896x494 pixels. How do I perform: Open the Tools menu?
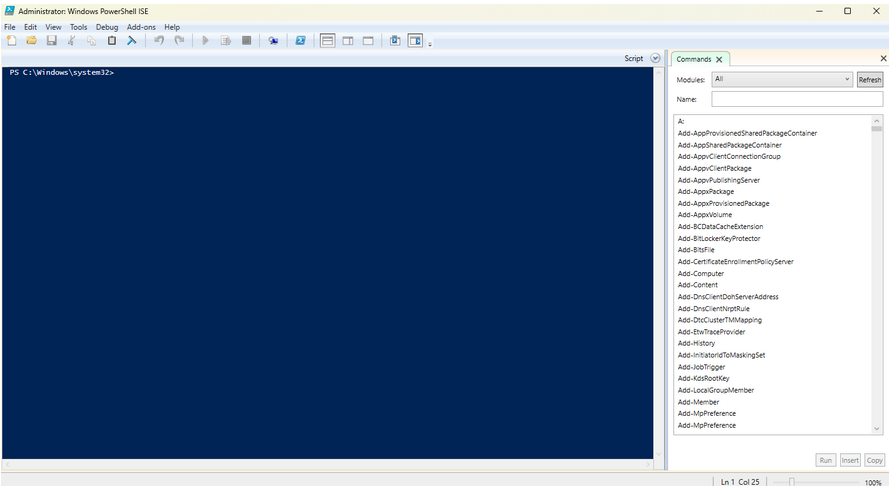click(78, 27)
